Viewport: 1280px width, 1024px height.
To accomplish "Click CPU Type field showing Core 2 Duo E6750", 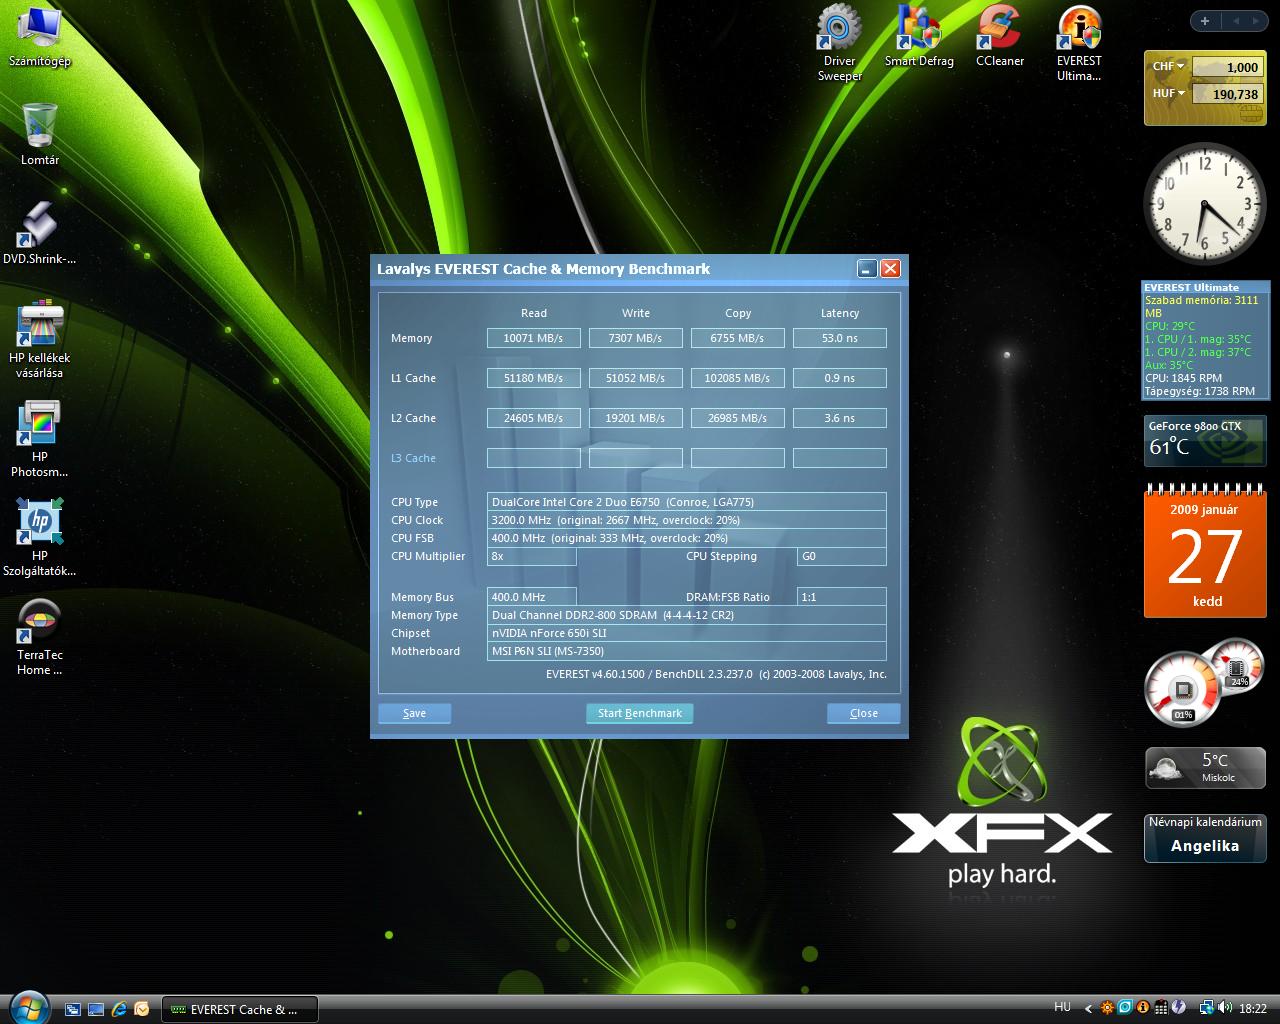I will pyautogui.click(x=686, y=502).
